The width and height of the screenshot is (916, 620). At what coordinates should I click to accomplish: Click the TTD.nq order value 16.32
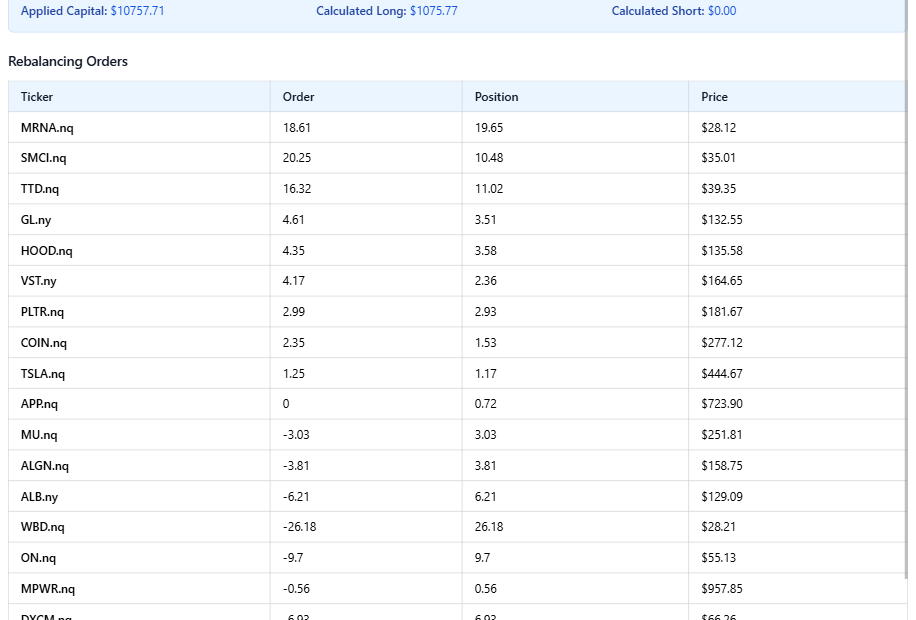[297, 189]
